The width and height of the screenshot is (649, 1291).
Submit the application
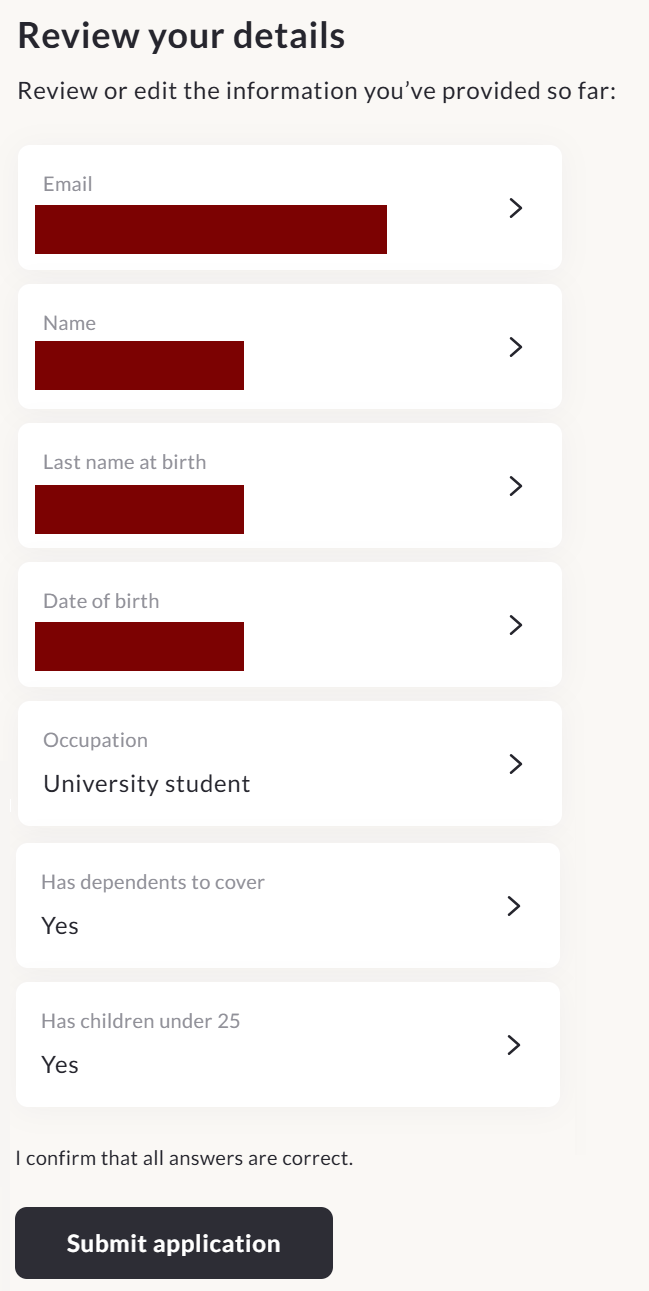[x=174, y=1243]
